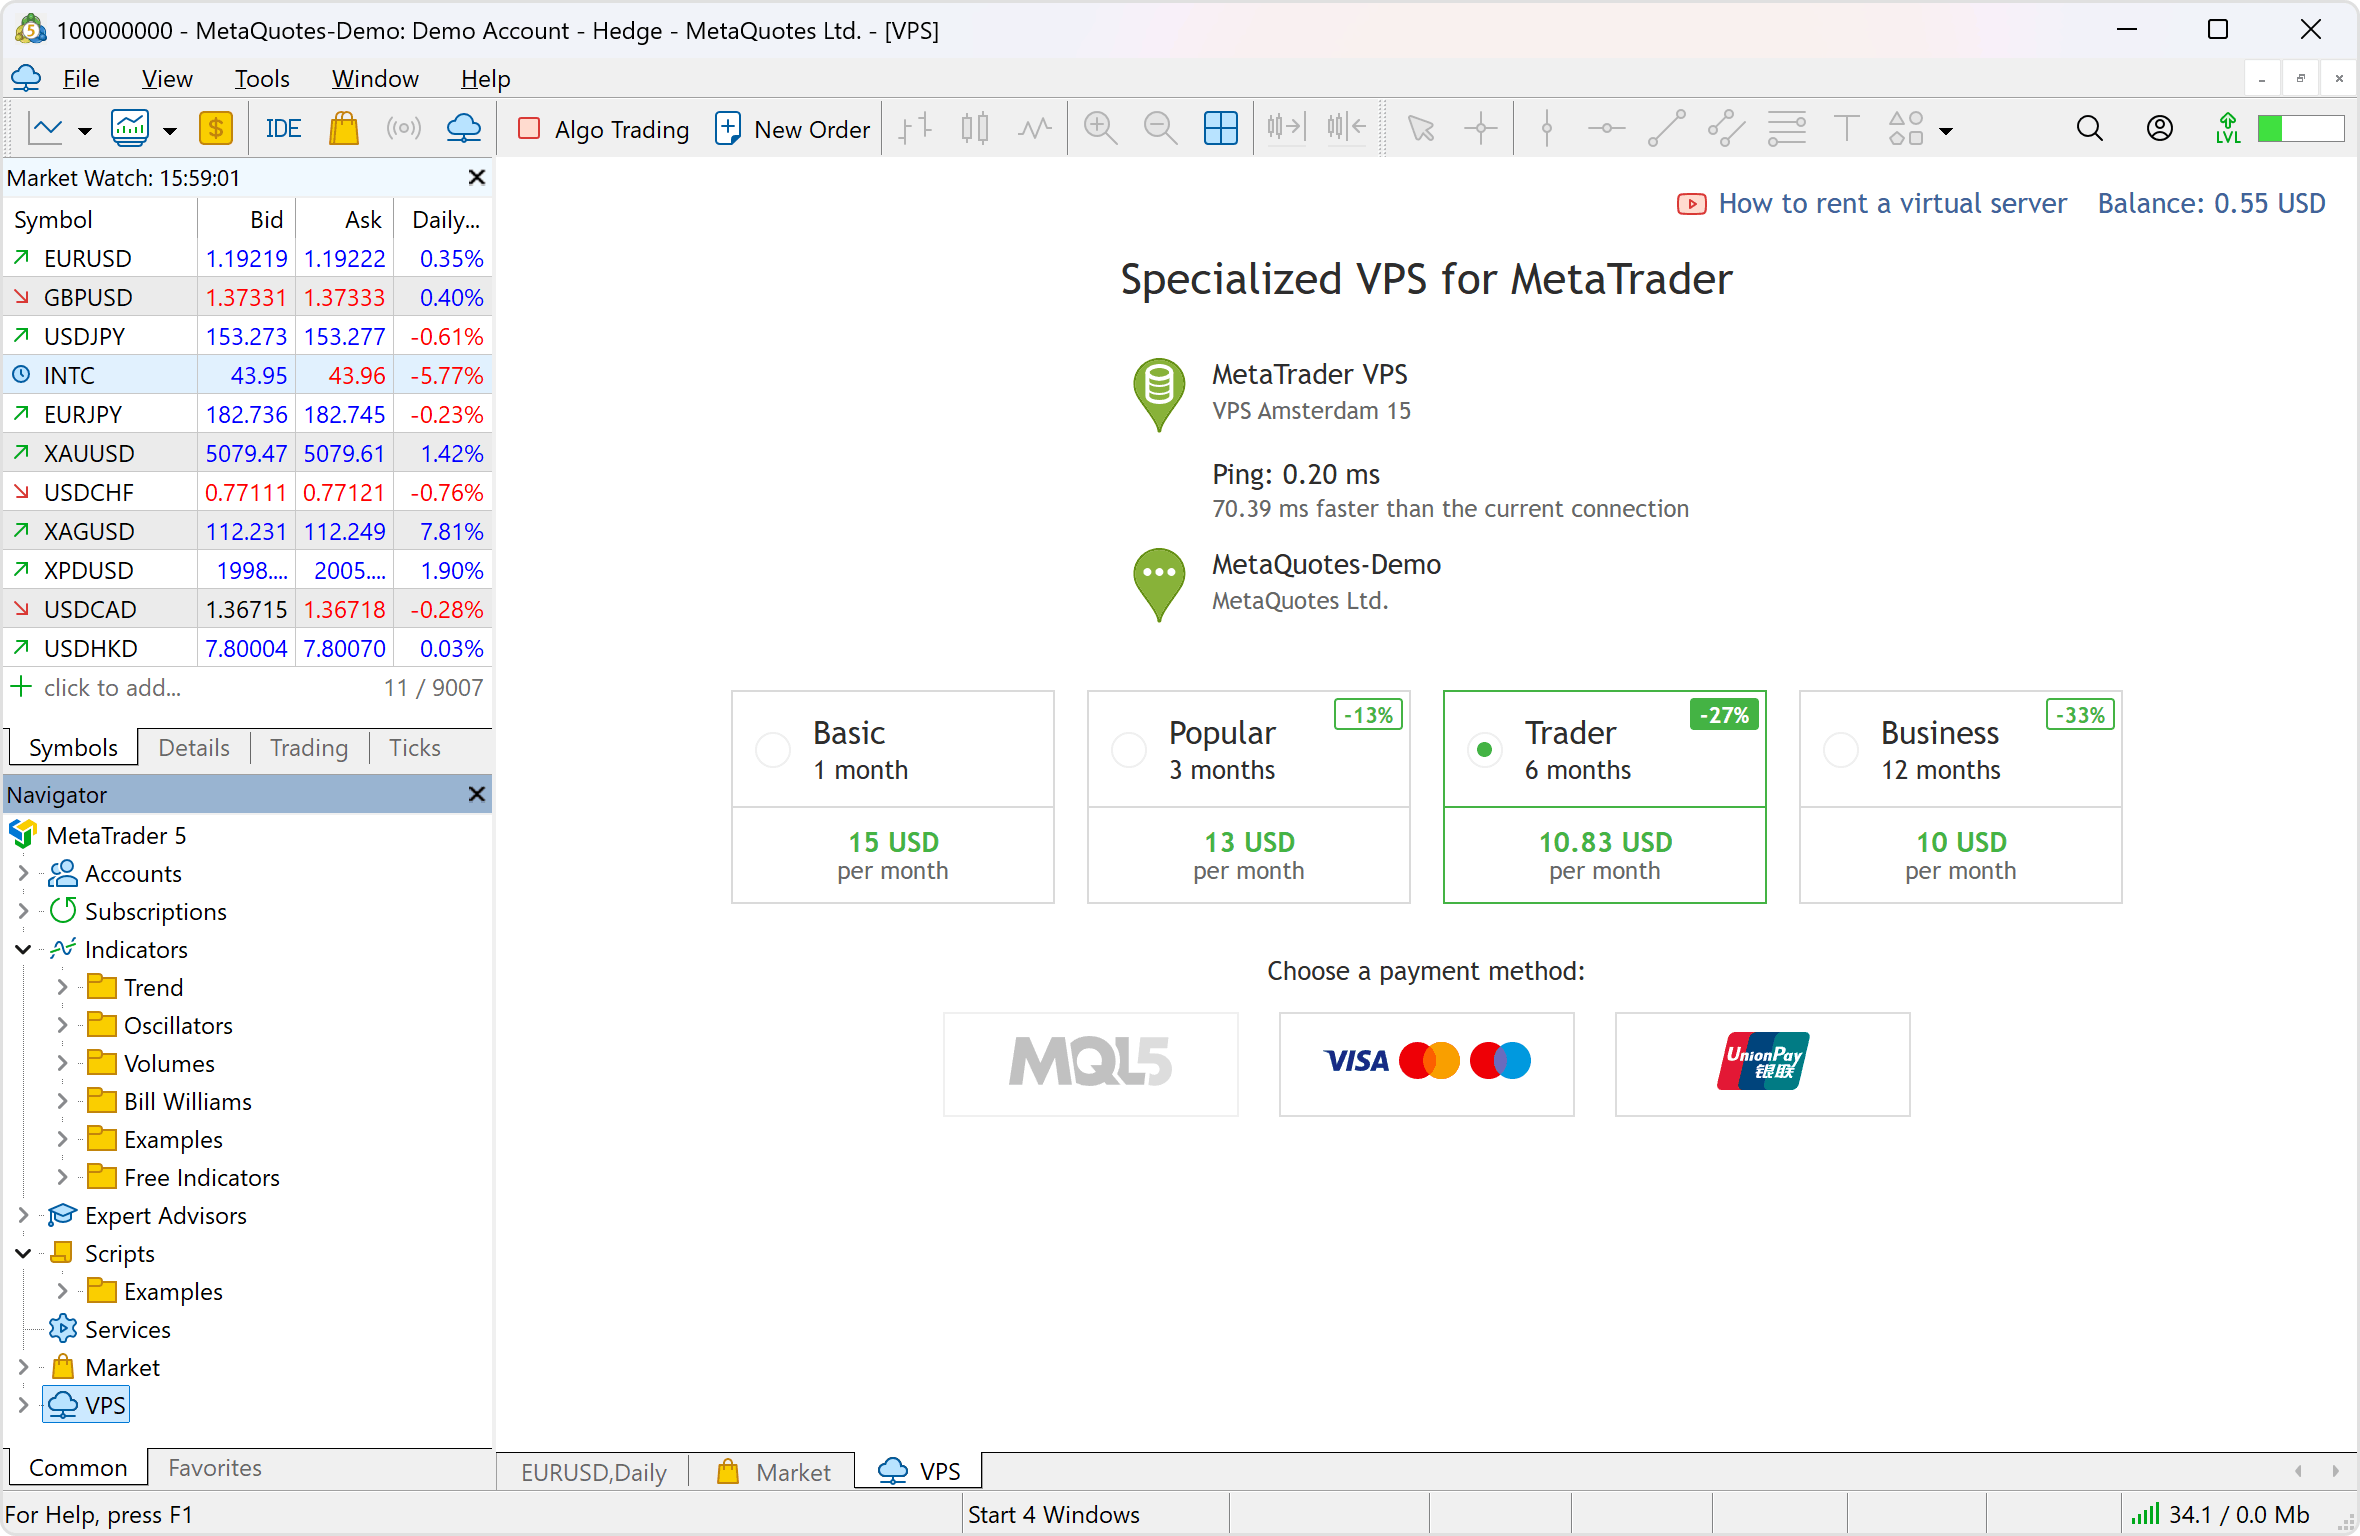Select the Basic 1 month plan radio
Screen dimensions: 2360x1536
click(773, 749)
